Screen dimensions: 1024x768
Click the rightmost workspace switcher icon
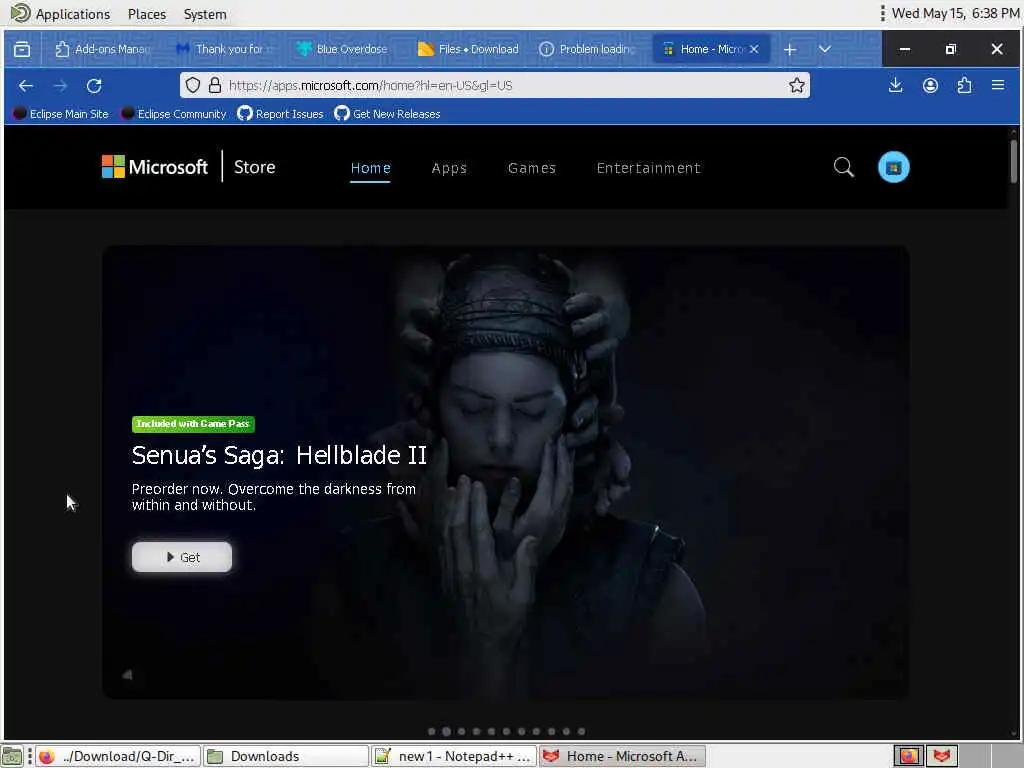(x=941, y=756)
